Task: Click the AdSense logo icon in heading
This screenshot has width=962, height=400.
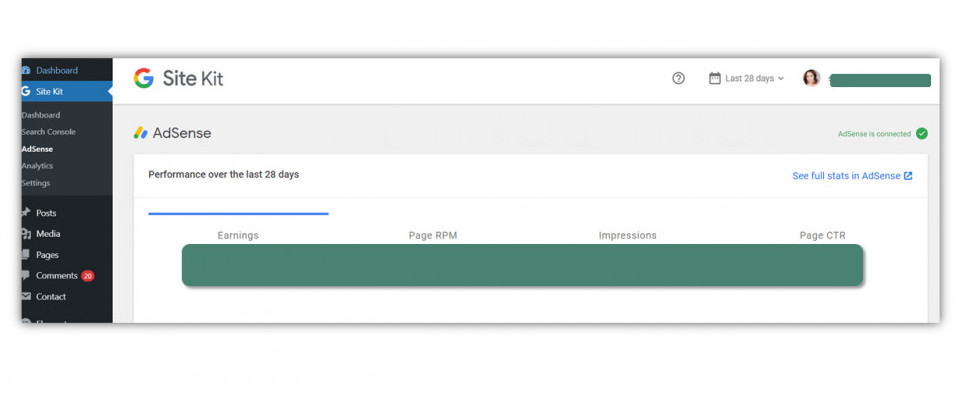Action: tap(140, 133)
